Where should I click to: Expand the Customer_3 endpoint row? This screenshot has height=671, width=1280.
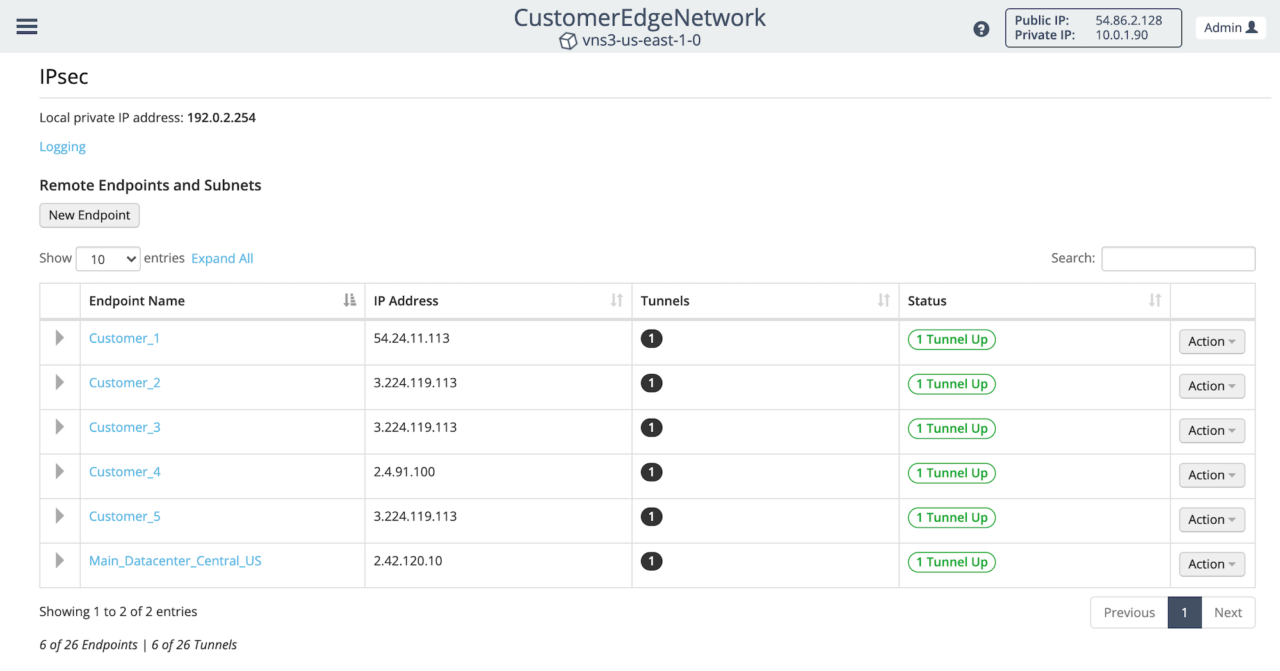59,427
